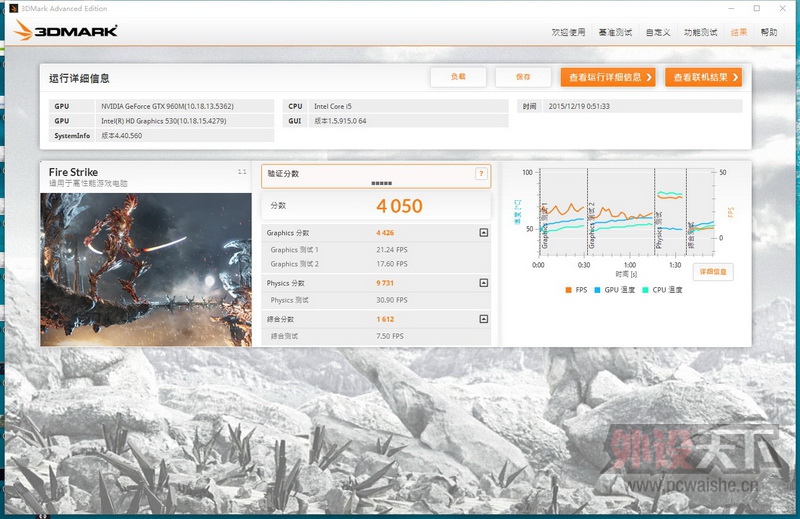The image size is (800, 519).
Task: Click the GPU 温度 blue legend swatch
Action: [x=597, y=290]
